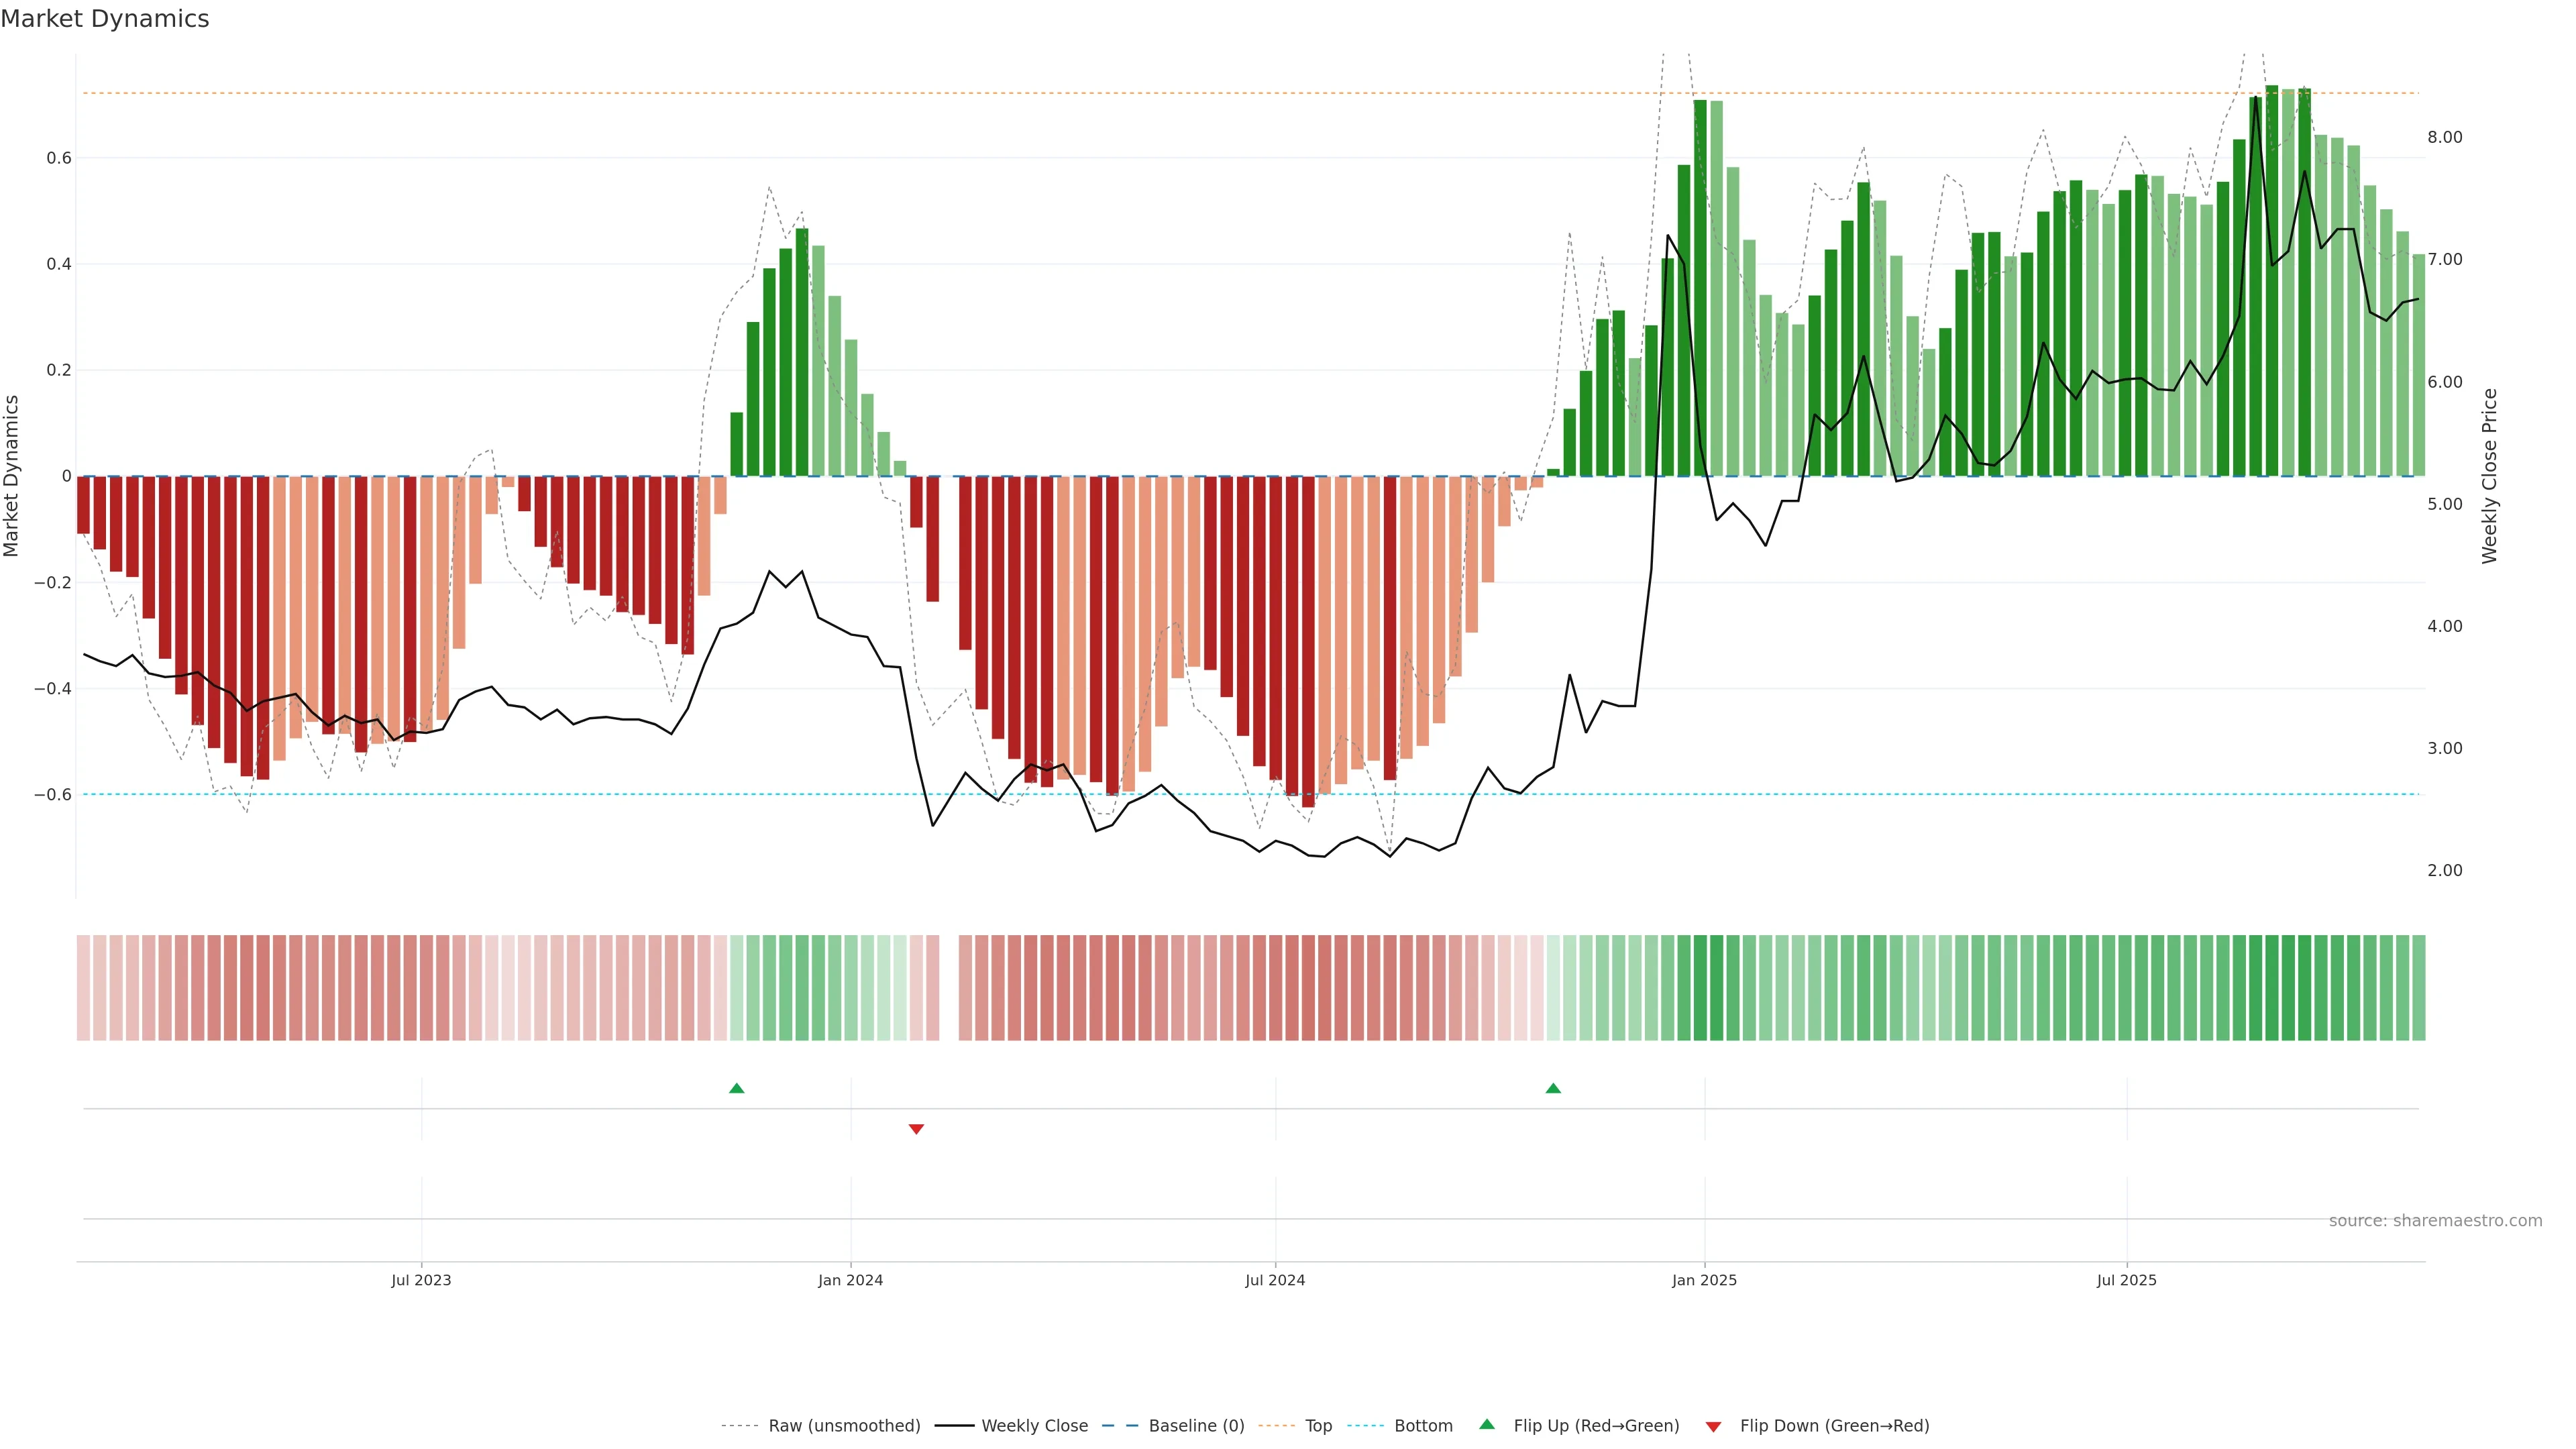Toggle the Weekly Close legend label
The height and width of the screenshot is (1449, 2576).
[1034, 1426]
